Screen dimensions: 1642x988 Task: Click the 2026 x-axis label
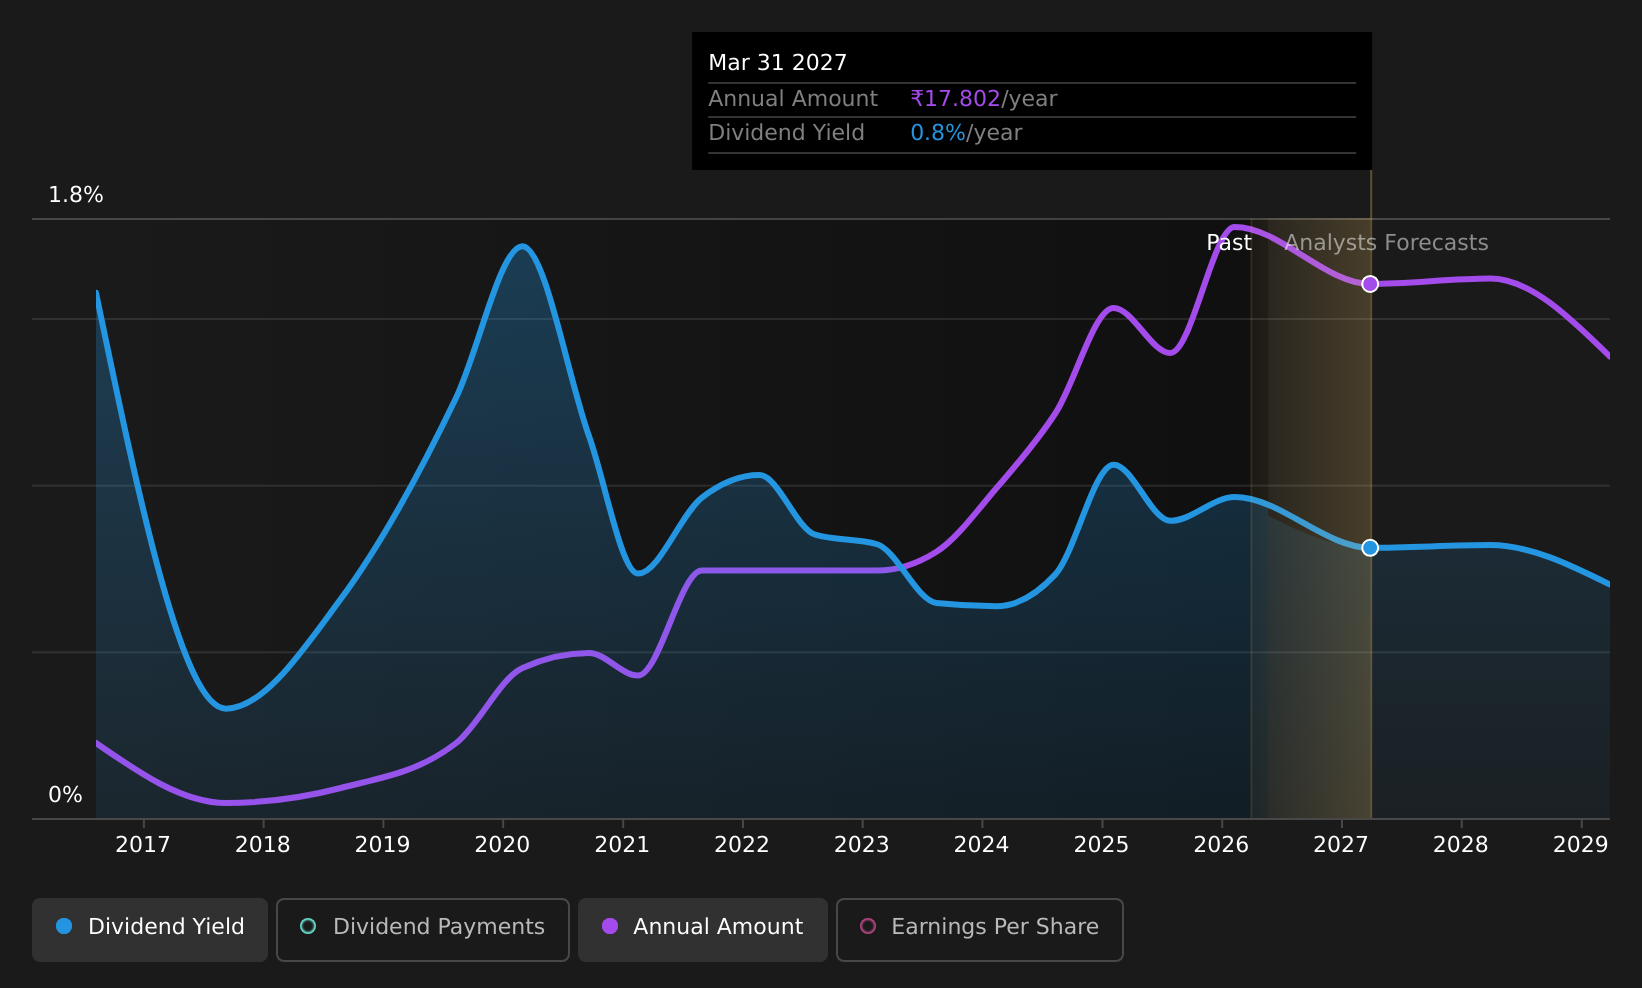pyautogui.click(x=1221, y=845)
